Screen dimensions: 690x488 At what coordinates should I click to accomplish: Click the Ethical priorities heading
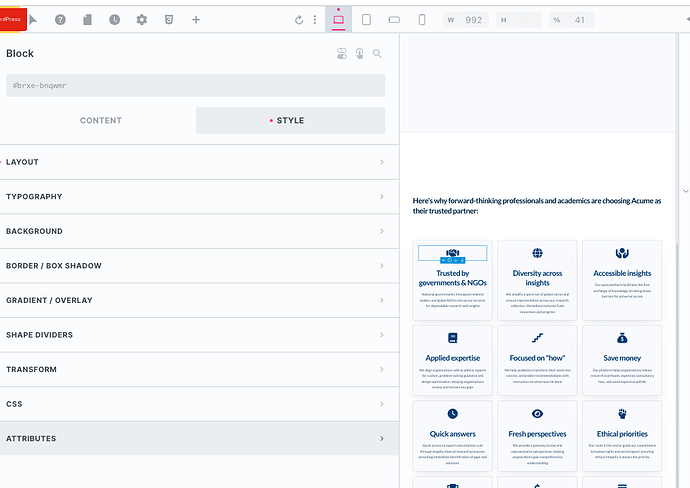(x=622, y=434)
